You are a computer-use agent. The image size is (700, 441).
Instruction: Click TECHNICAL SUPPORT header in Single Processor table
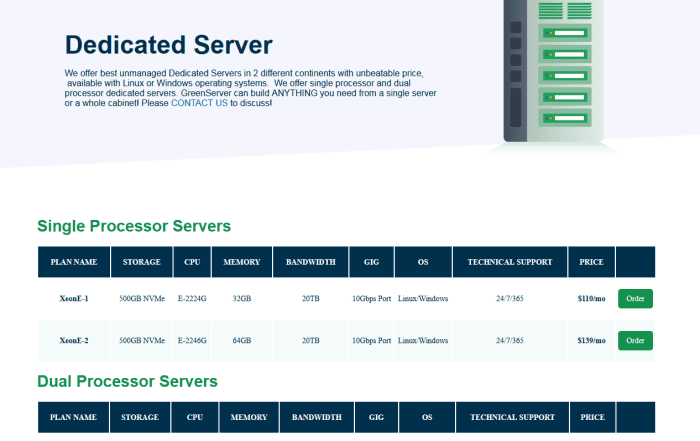pos(509,262)
